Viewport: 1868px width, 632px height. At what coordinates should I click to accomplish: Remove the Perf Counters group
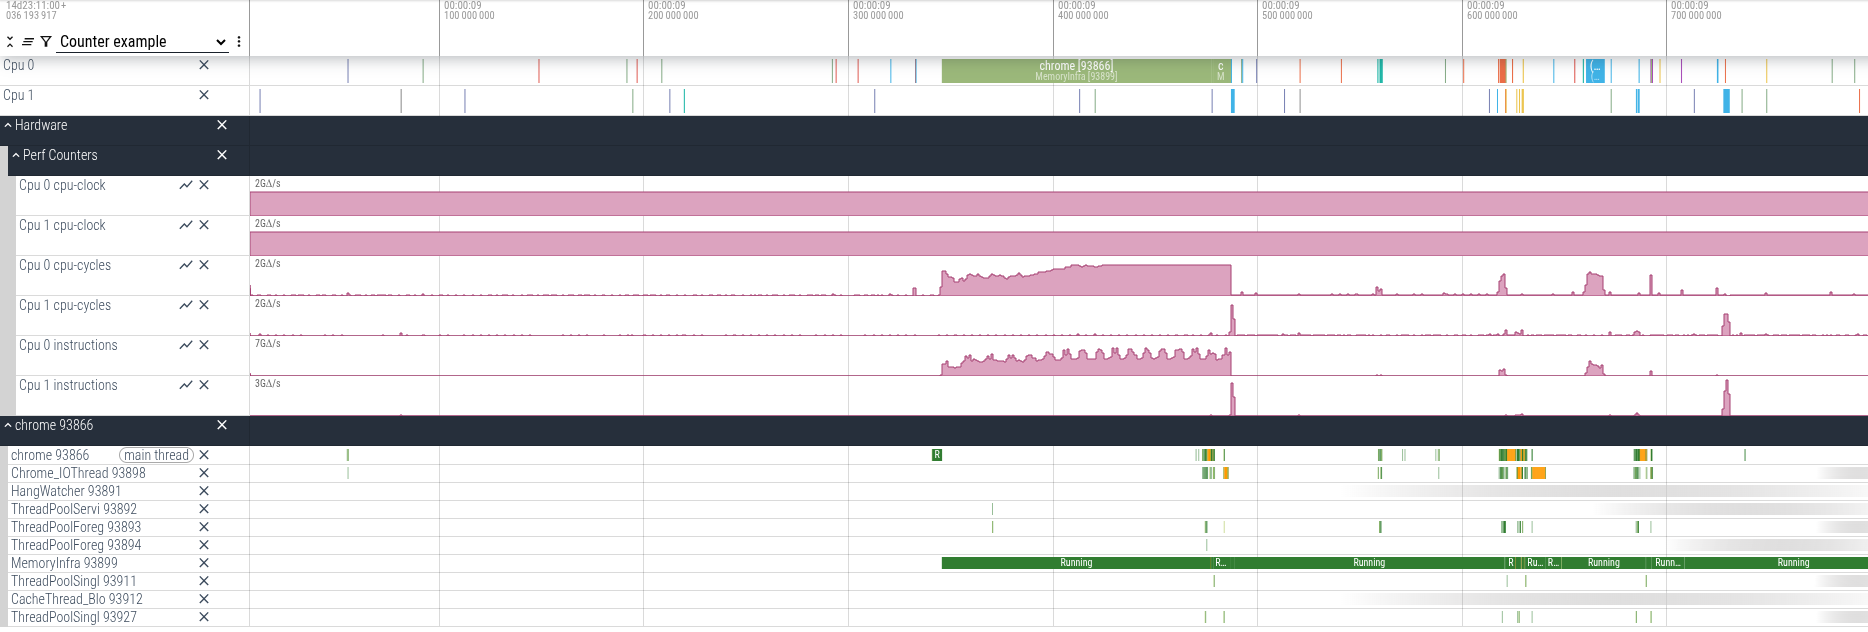[222, 155]
